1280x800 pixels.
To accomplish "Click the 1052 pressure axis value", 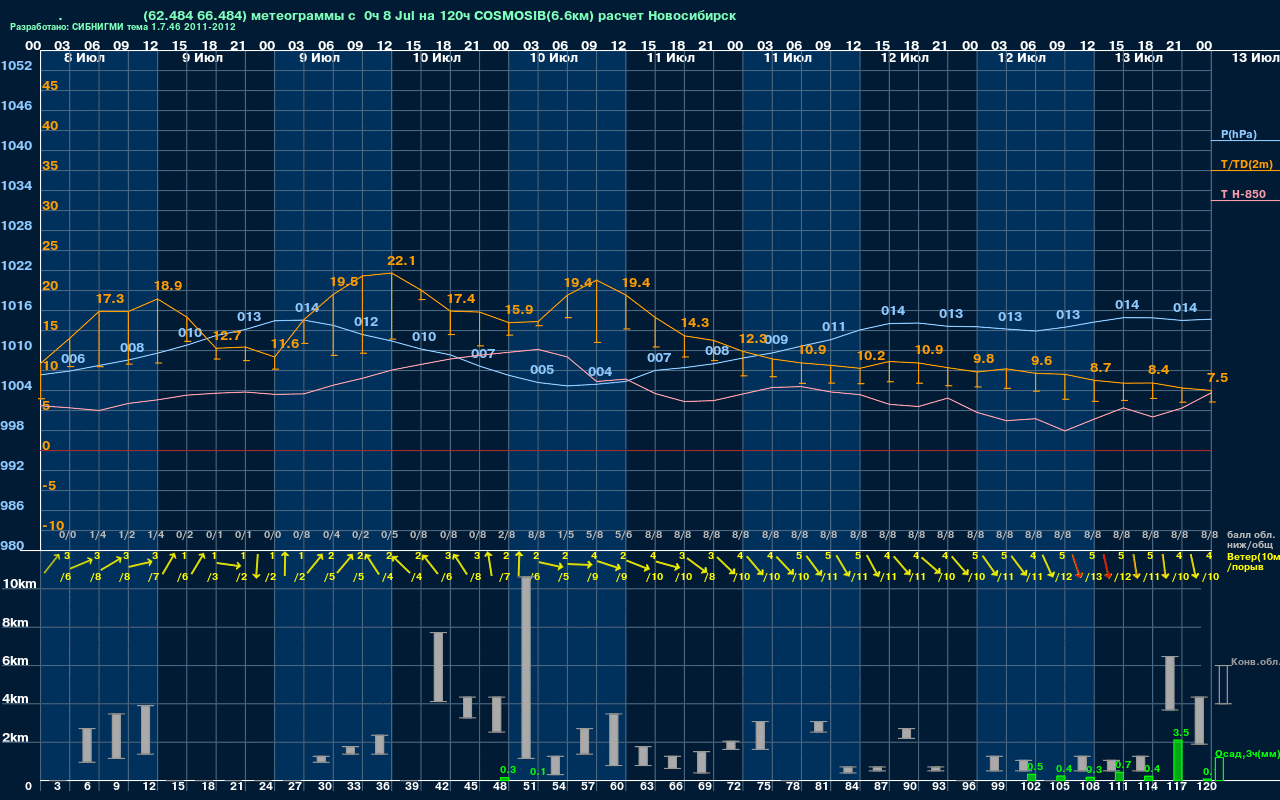I will (16, 66).
